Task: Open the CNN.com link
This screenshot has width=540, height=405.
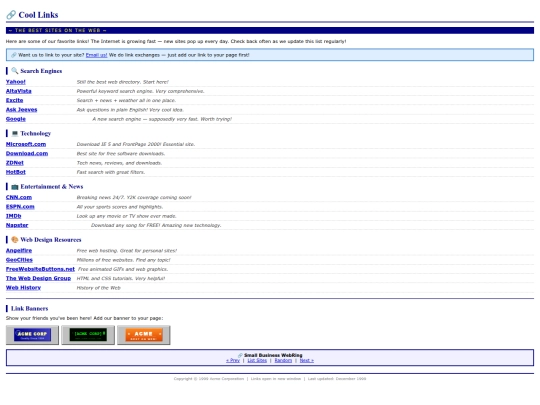Action: [x=19, y=197]
